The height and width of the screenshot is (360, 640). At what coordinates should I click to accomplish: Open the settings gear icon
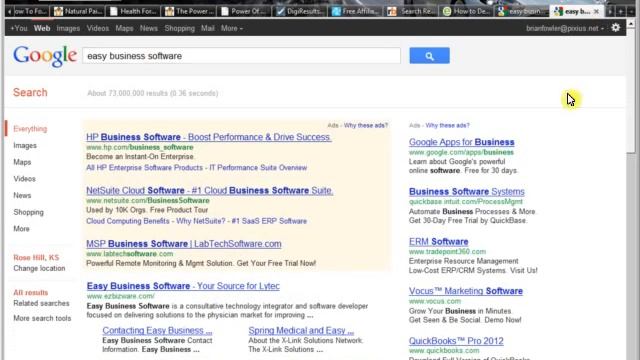click(x=616, y=28)
